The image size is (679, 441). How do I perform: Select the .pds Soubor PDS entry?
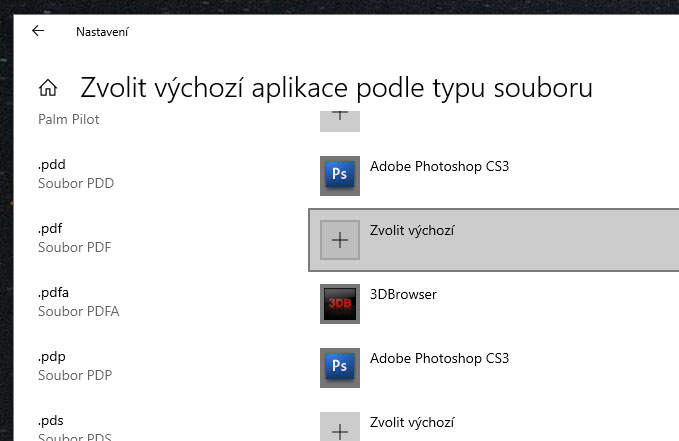point(75,428)
